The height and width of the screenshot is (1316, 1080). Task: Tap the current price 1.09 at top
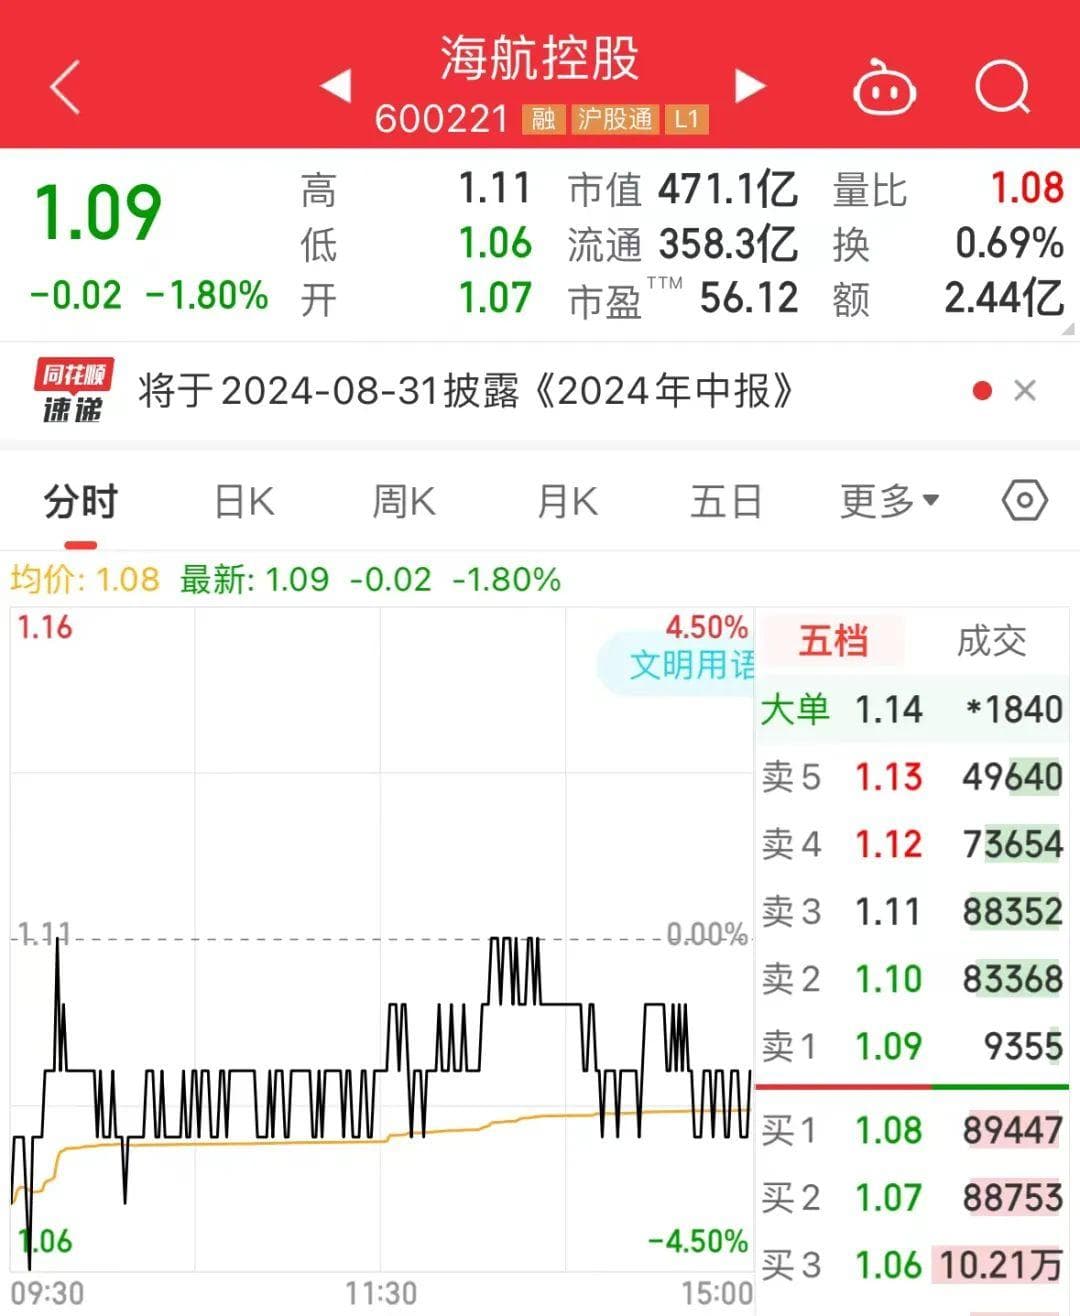pos(97,213)
